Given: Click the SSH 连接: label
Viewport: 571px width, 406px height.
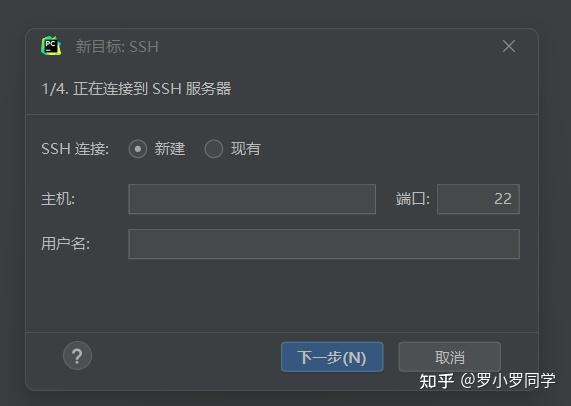Looking at the screenshot, I should (75, 149).
